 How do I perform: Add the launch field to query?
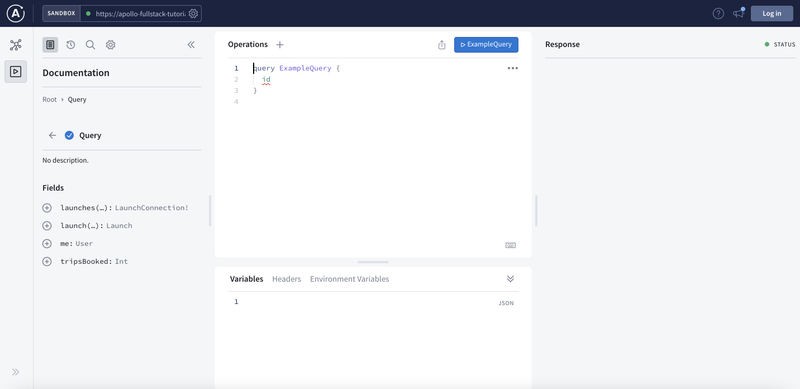[x=47, y=226]
